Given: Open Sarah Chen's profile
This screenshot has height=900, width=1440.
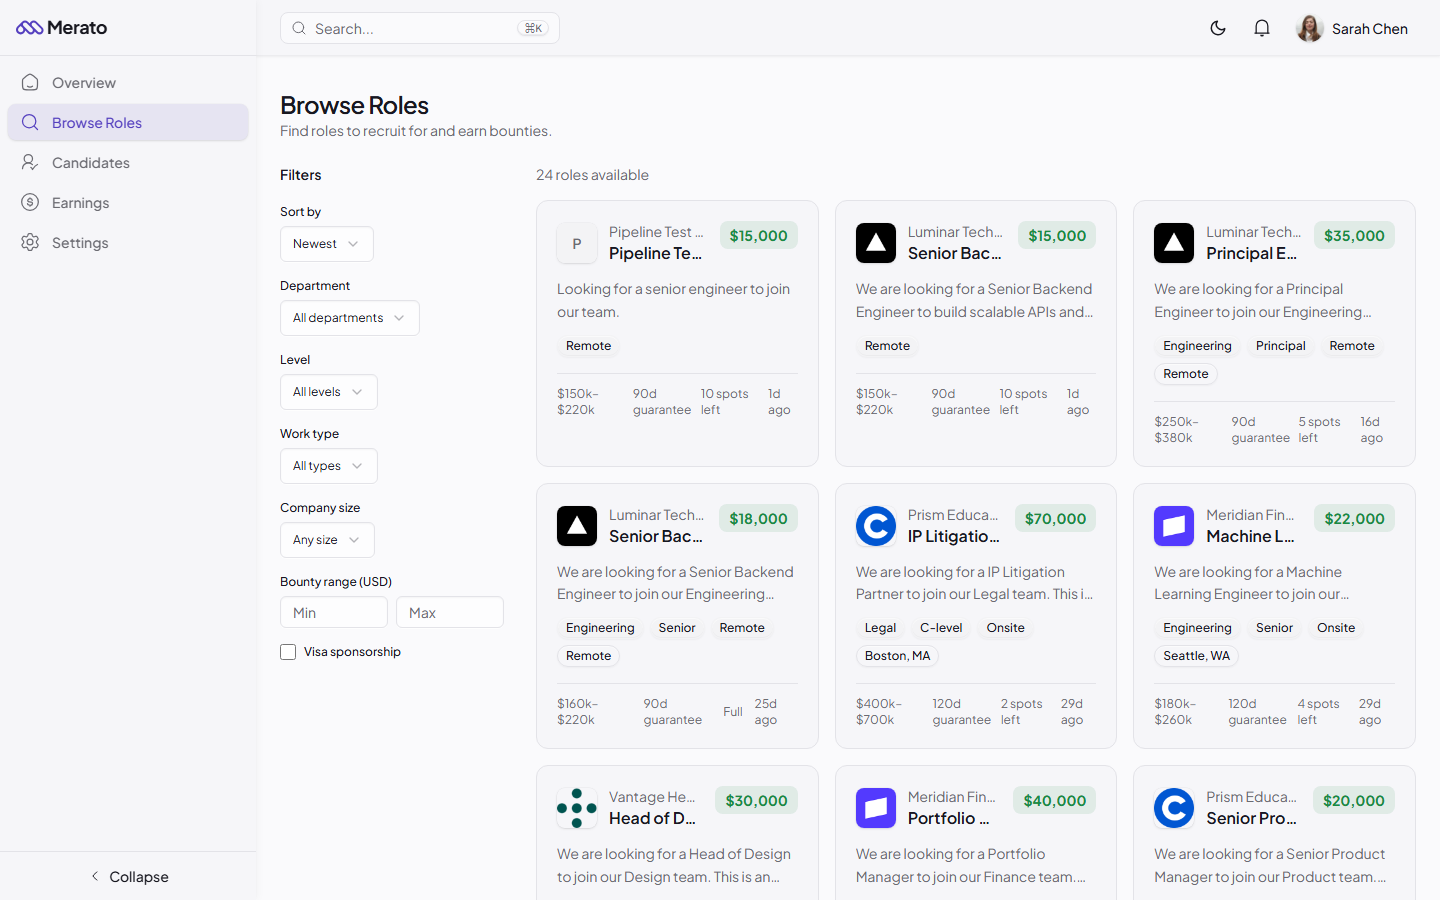Looking at the screenshot, I should 1352,28.
